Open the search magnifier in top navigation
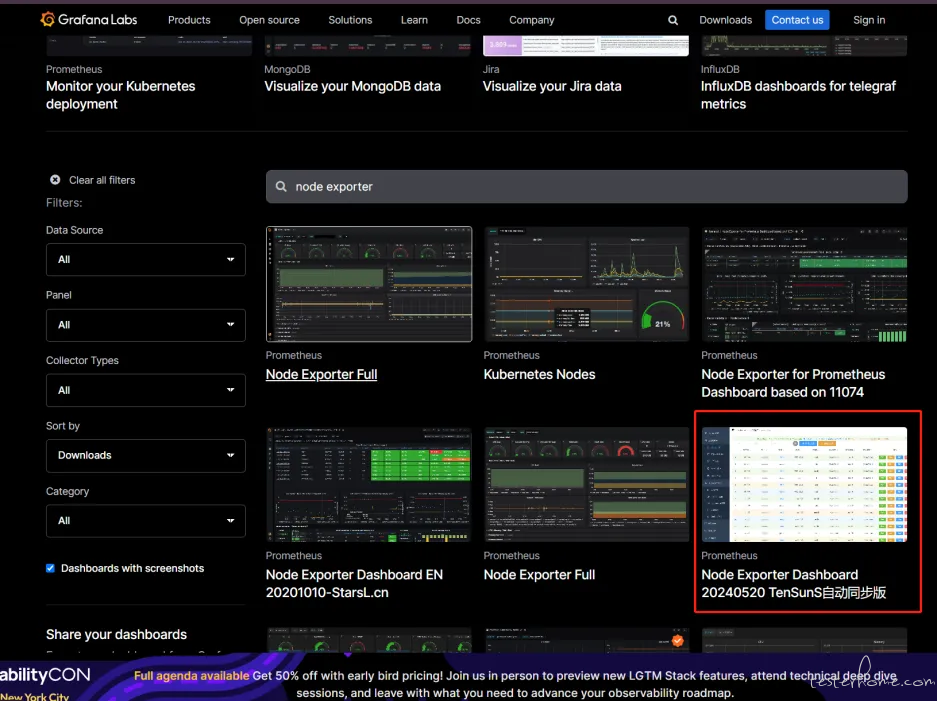This screenshot has width=937, height=701. point(673,20)
